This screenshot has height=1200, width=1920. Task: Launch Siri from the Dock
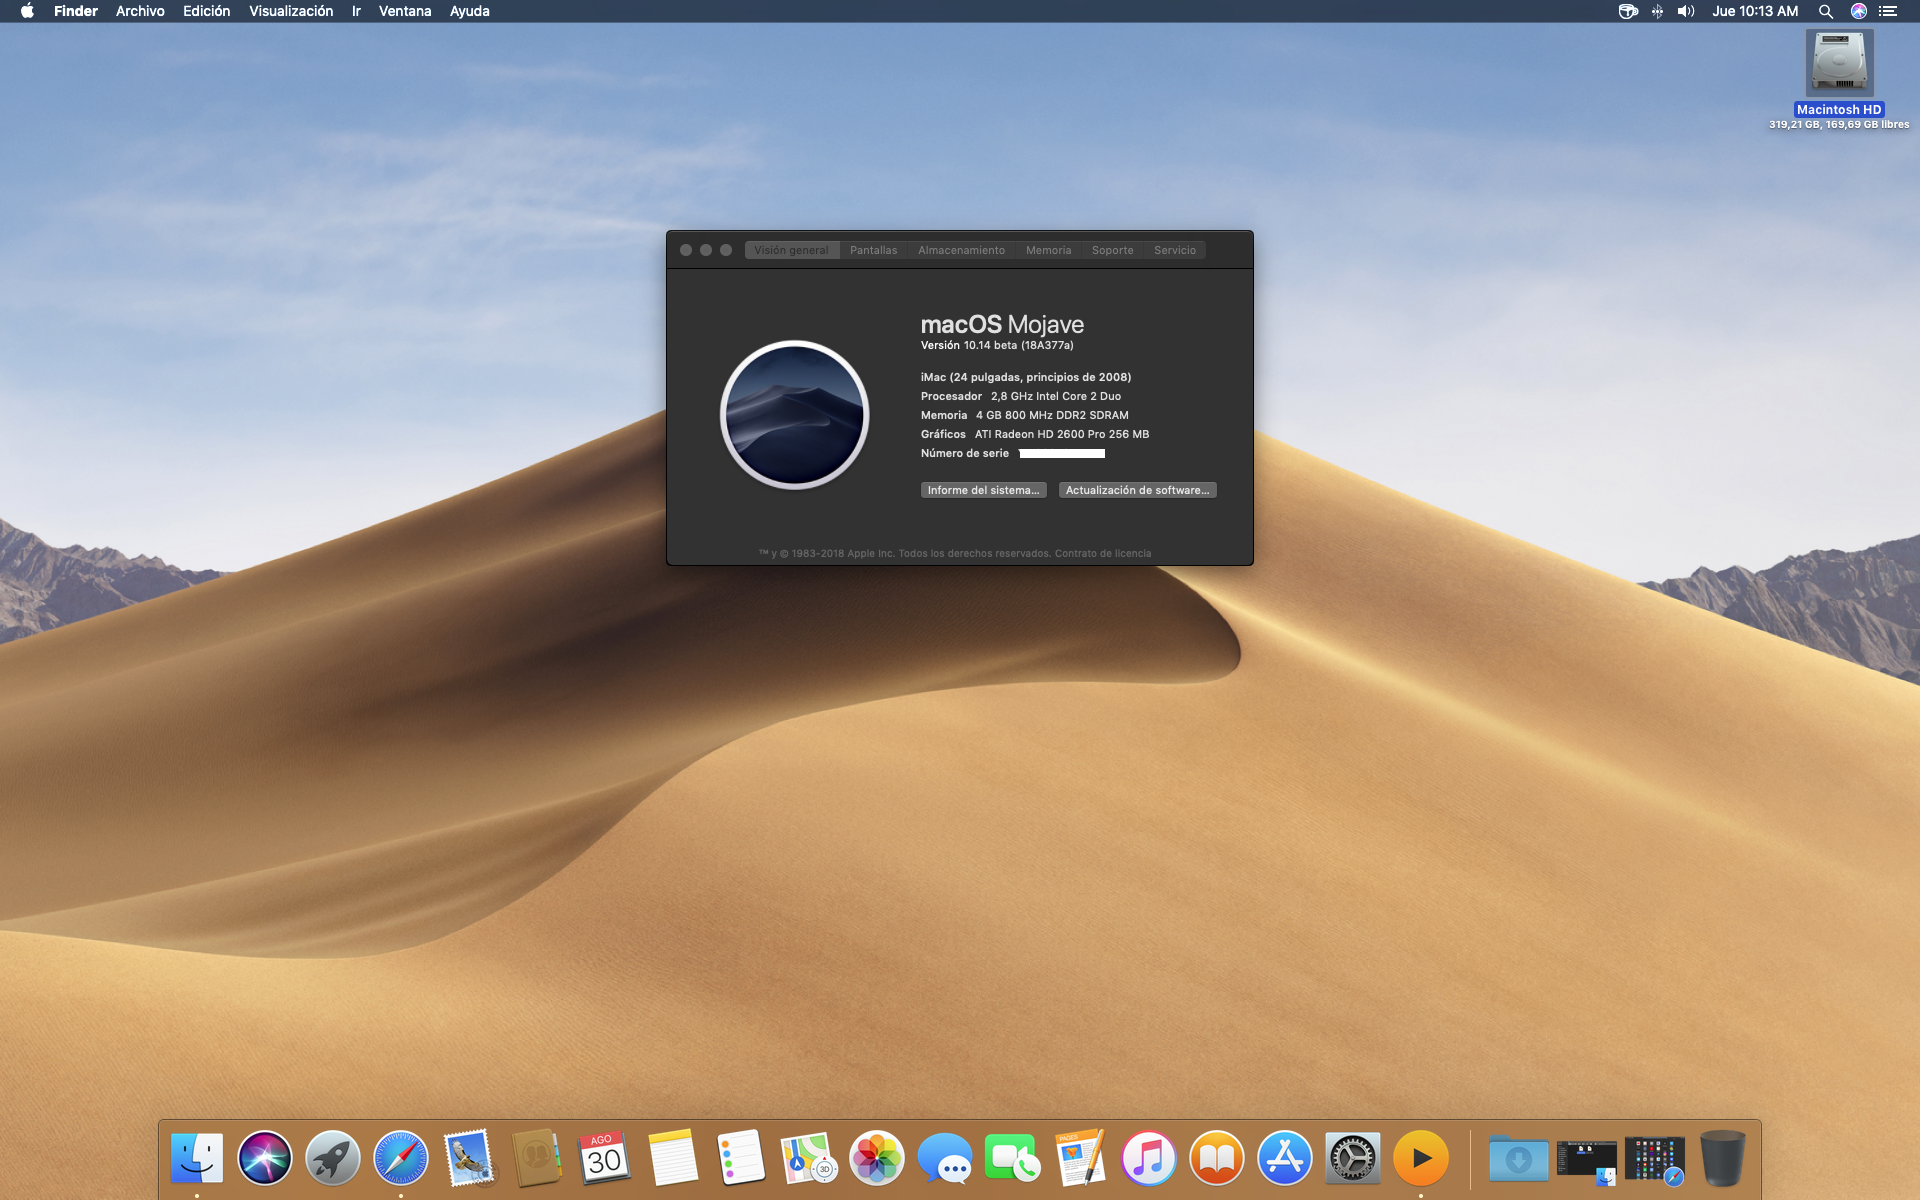point(265,1158)
